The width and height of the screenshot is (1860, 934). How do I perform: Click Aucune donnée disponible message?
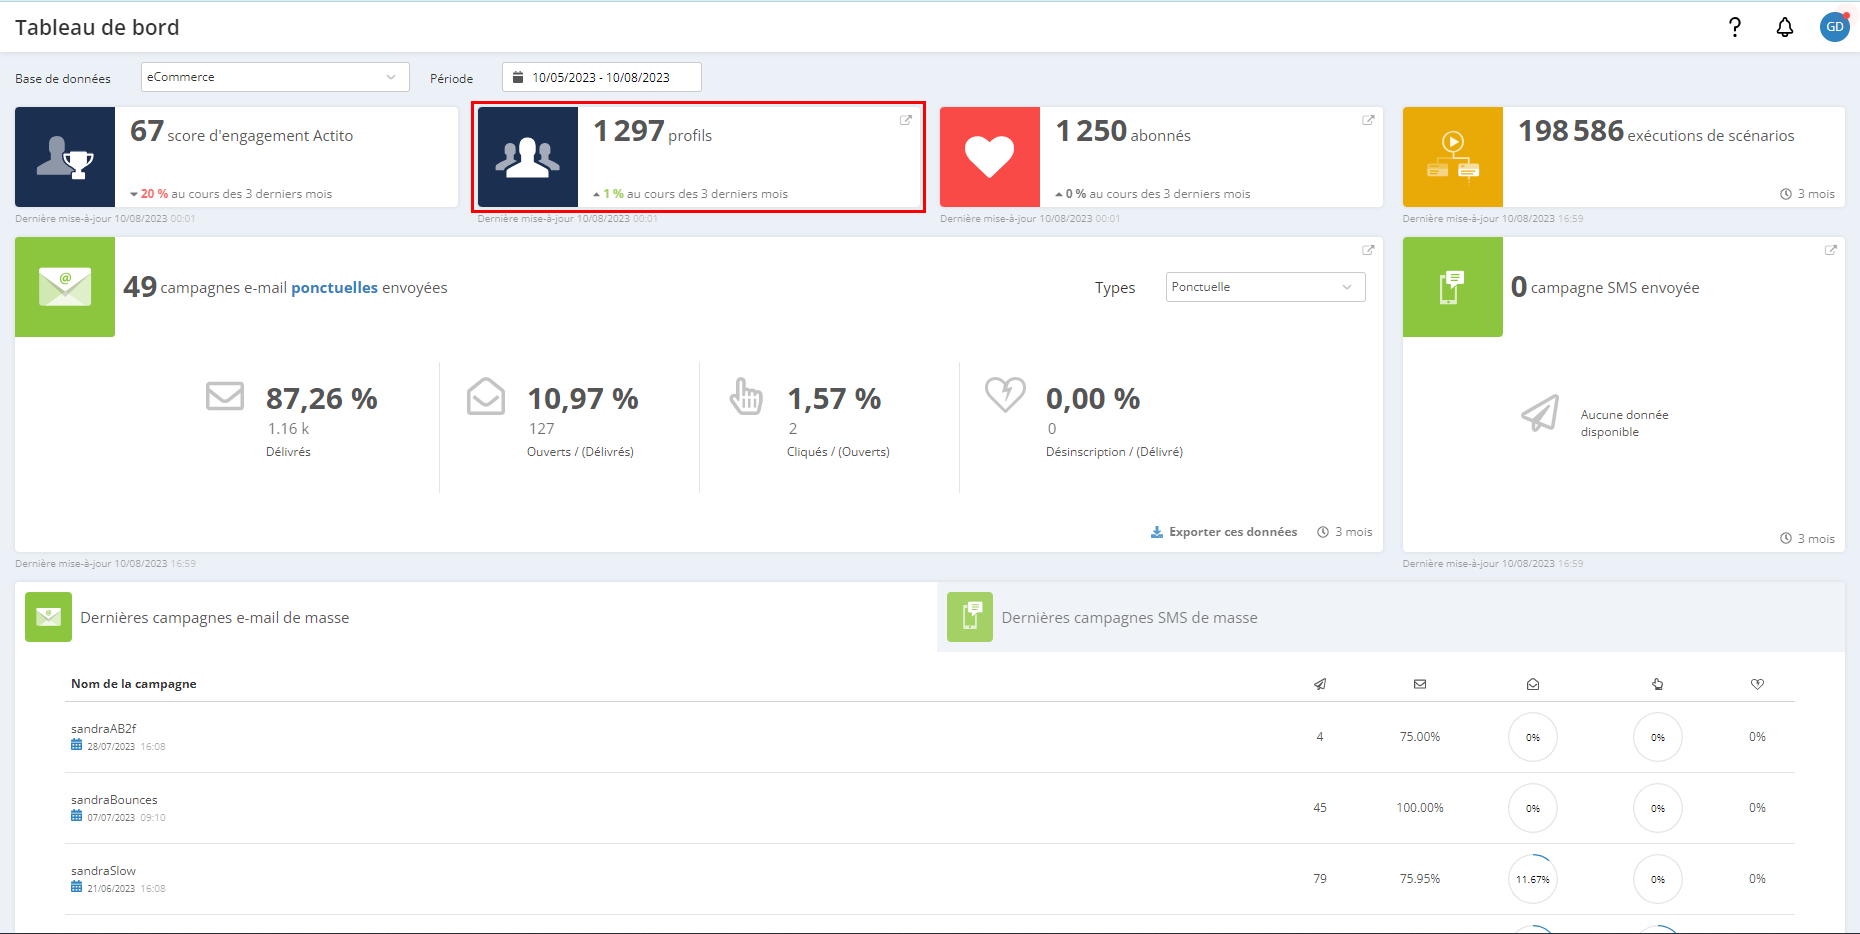(x=1624, y=423)
